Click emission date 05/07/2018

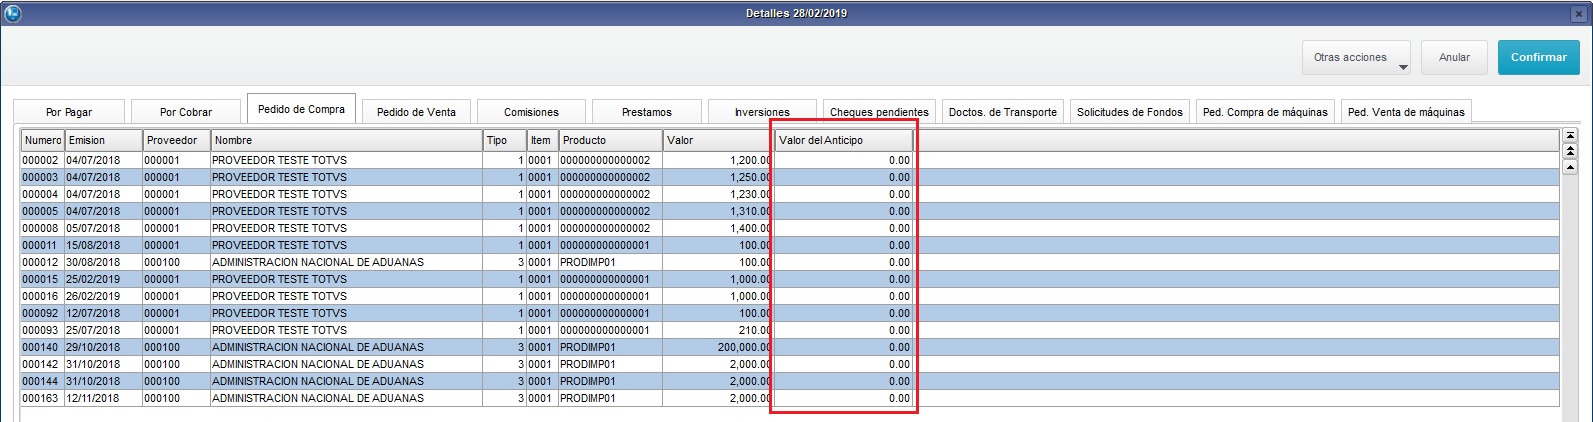pos(93,228)
